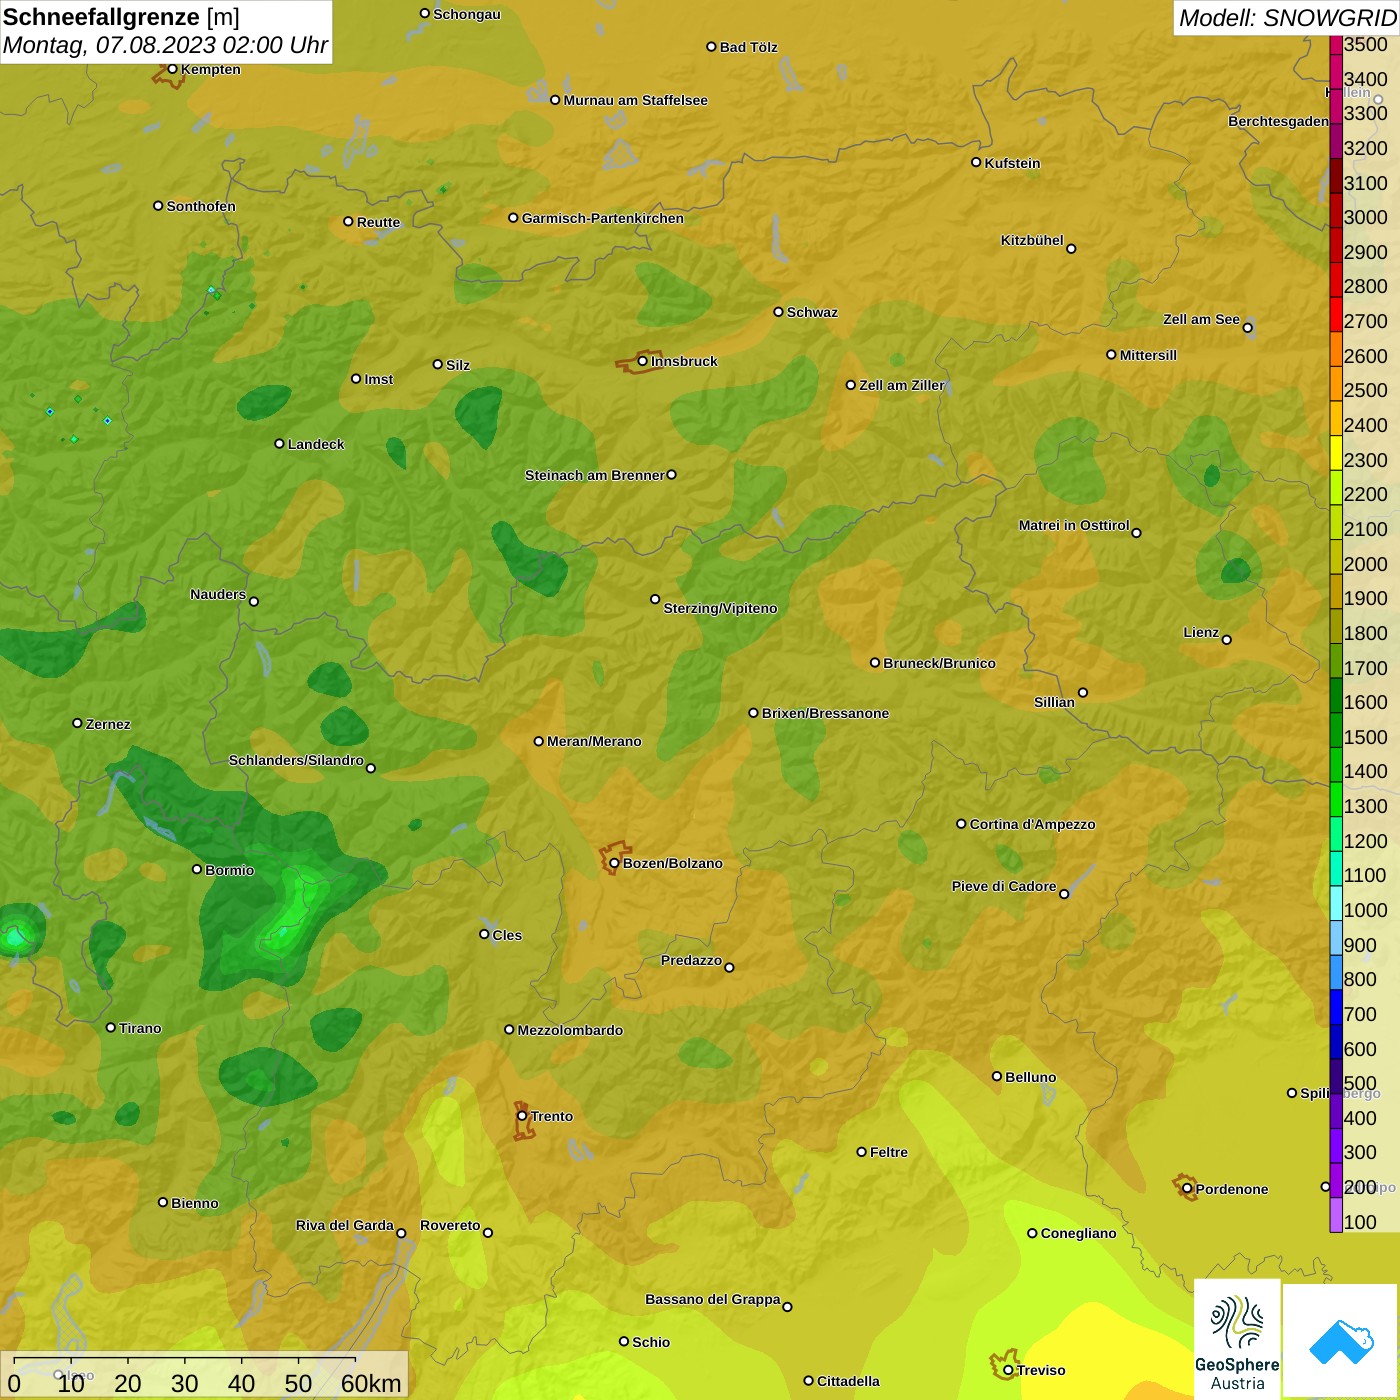
Task: Click the 1500 m green legend color
Action: [x=1336, y=730]
